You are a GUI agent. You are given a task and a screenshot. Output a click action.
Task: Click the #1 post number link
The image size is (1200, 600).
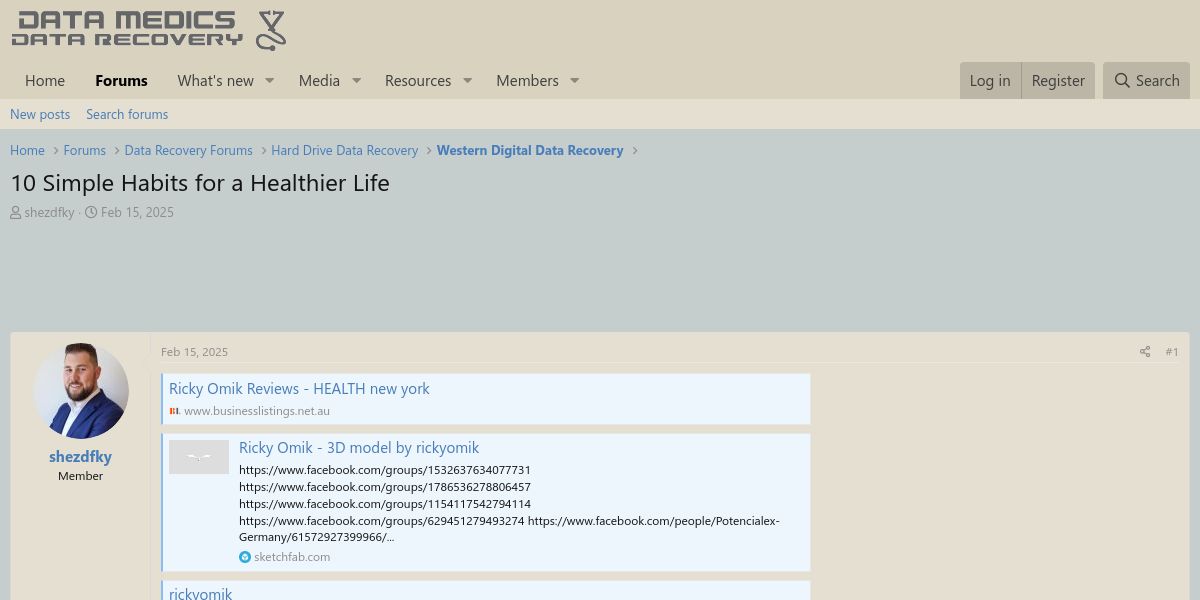click(1172, 352)
